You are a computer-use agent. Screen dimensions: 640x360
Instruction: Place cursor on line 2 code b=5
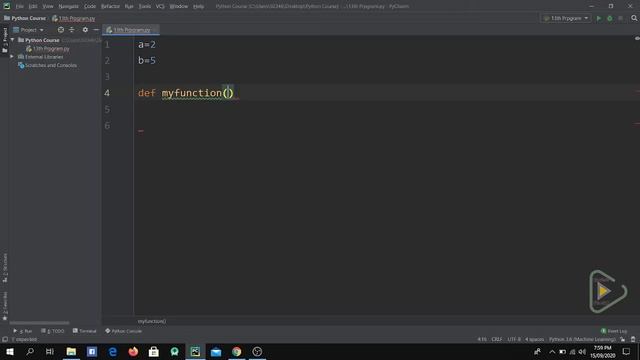[x=147, y=60]
